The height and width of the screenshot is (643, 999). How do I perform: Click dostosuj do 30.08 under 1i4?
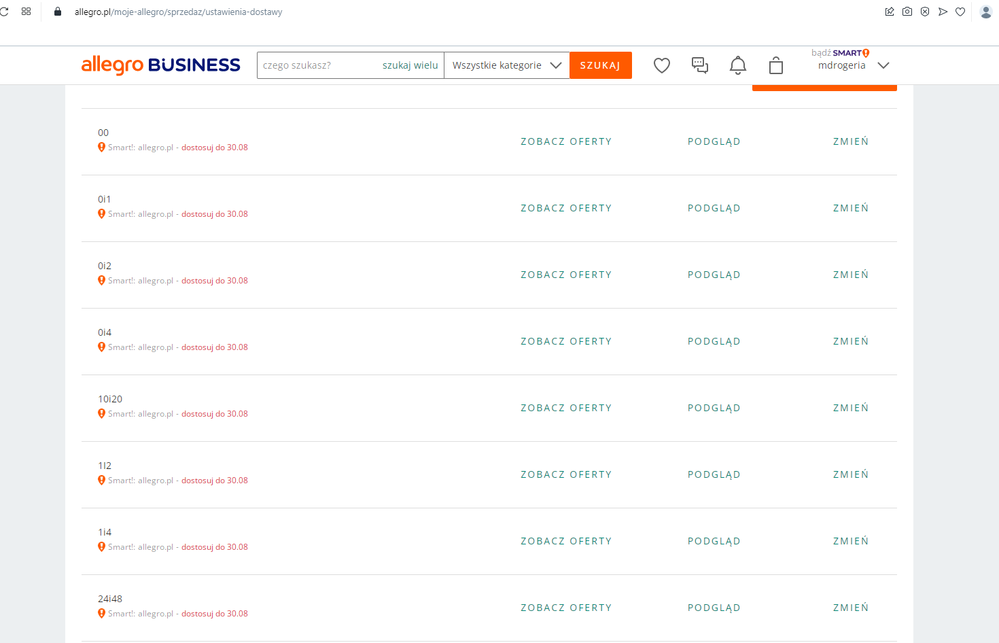215,547
